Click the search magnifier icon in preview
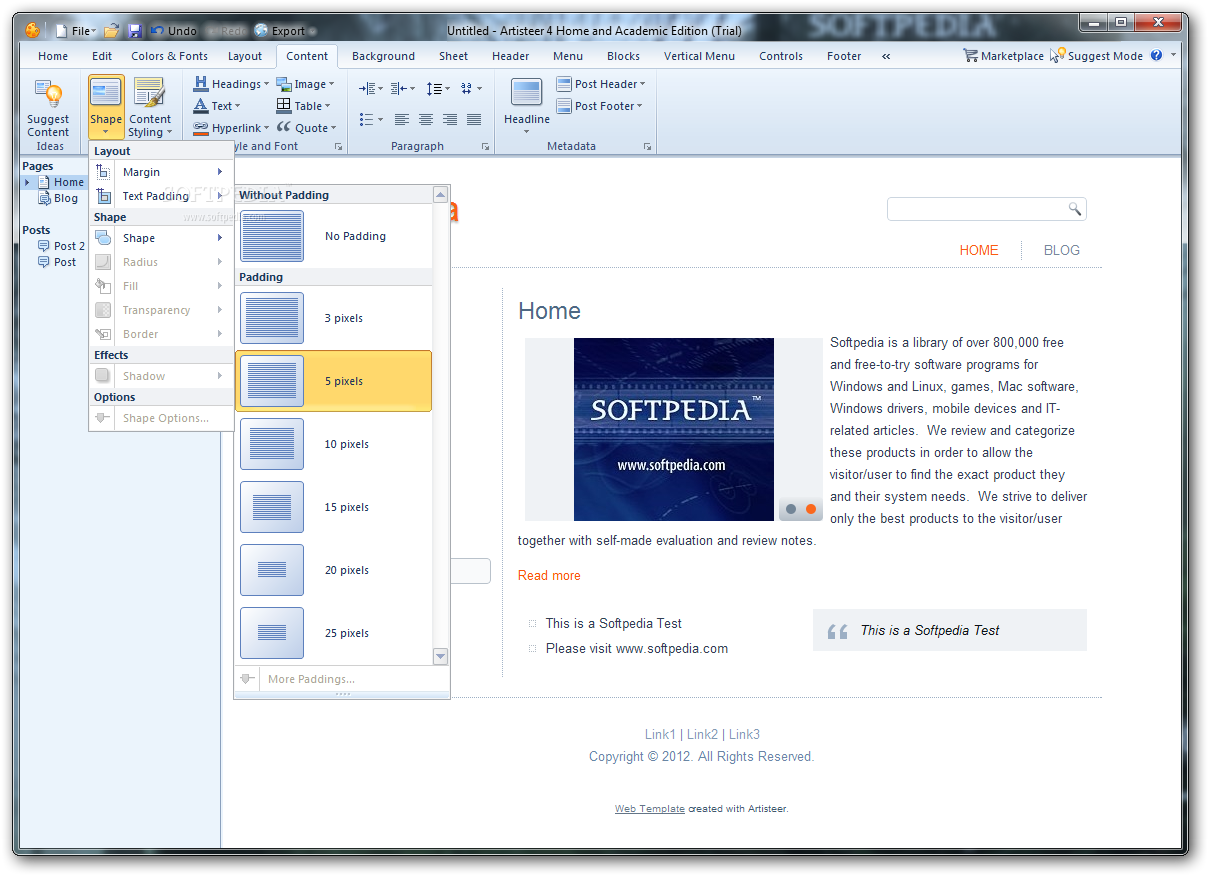 click(1075, 209)
